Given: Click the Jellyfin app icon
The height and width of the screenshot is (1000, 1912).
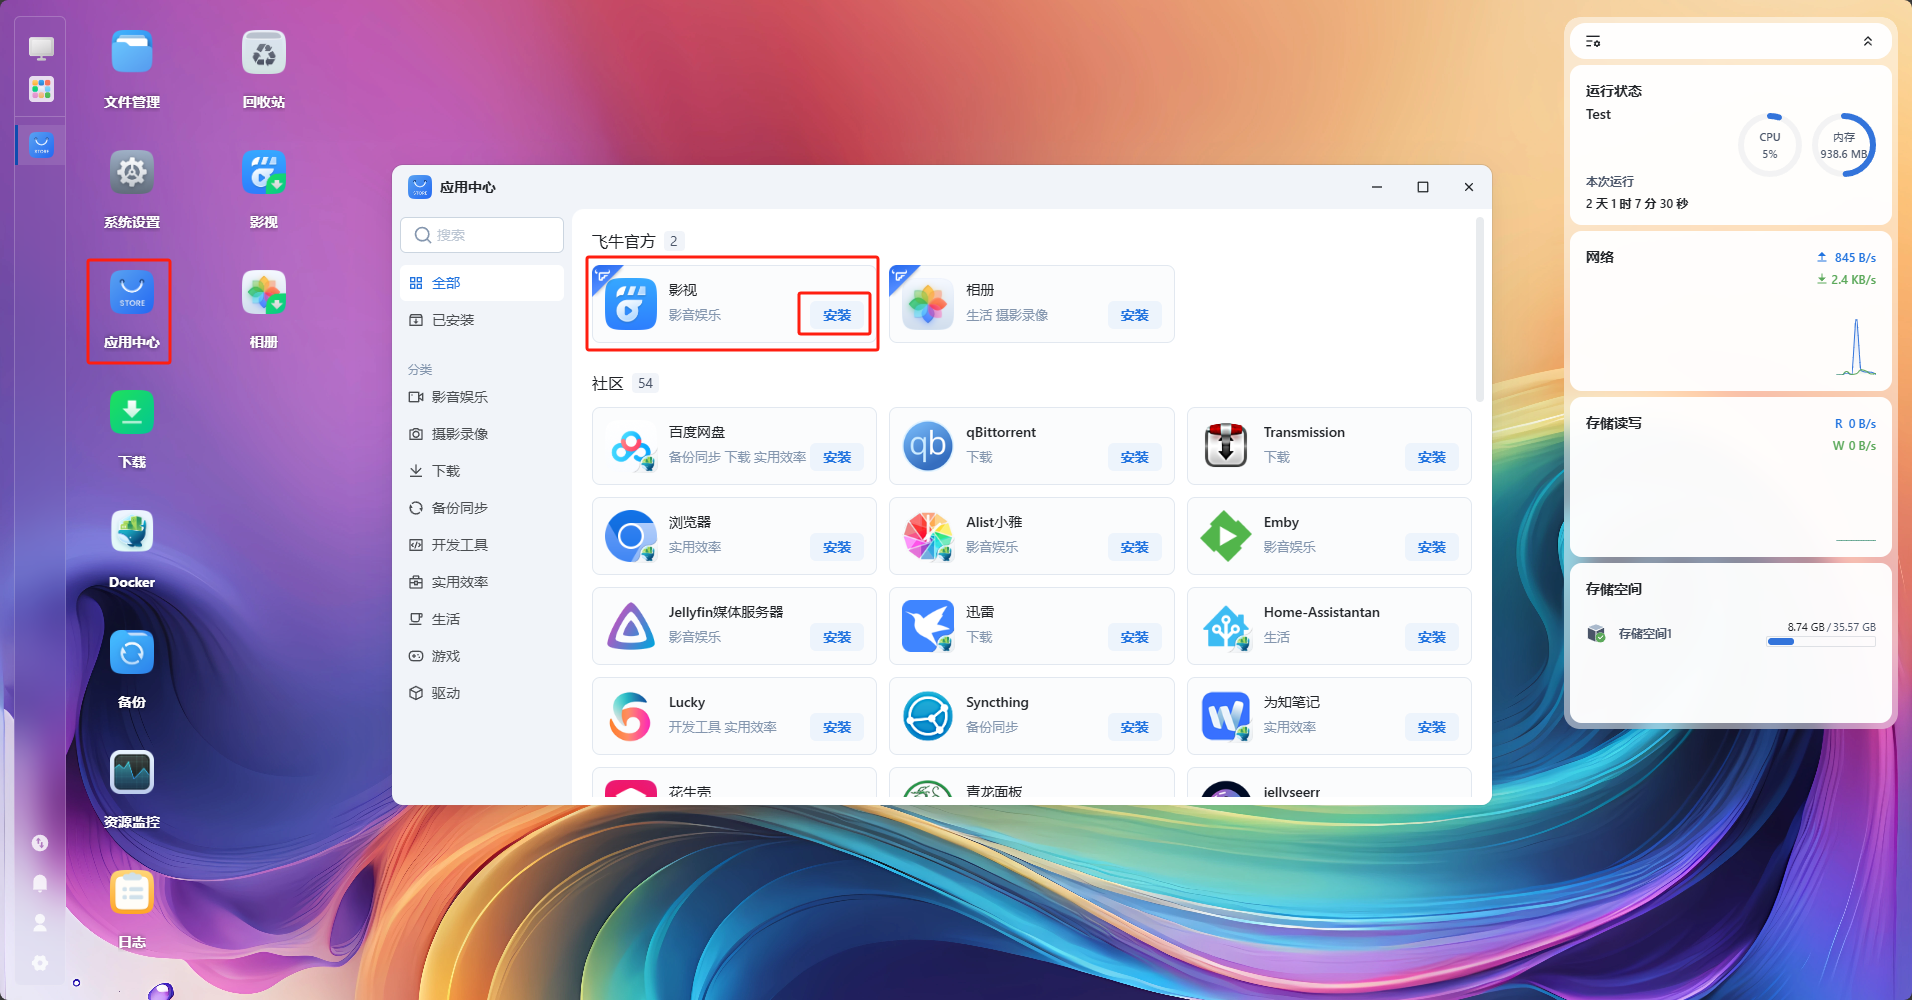Looking at the screenshot, I should click(x=631, y=626).
